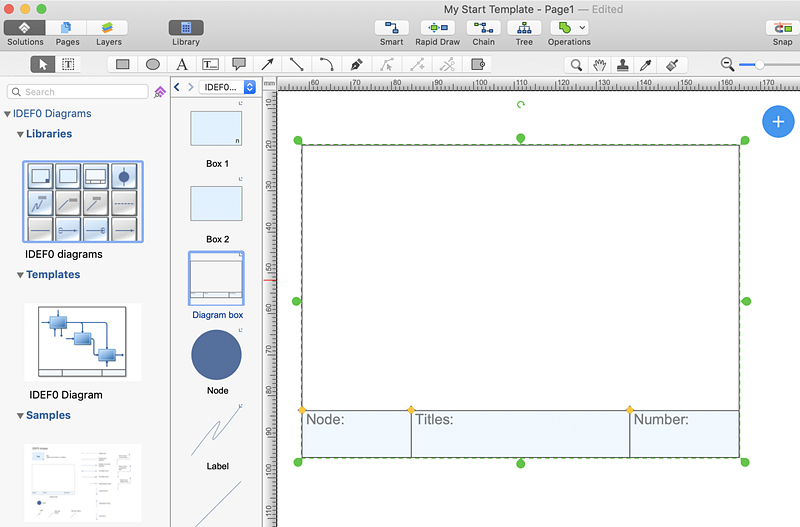
Task: Choose the Text tool
Action: pos(182,64)
